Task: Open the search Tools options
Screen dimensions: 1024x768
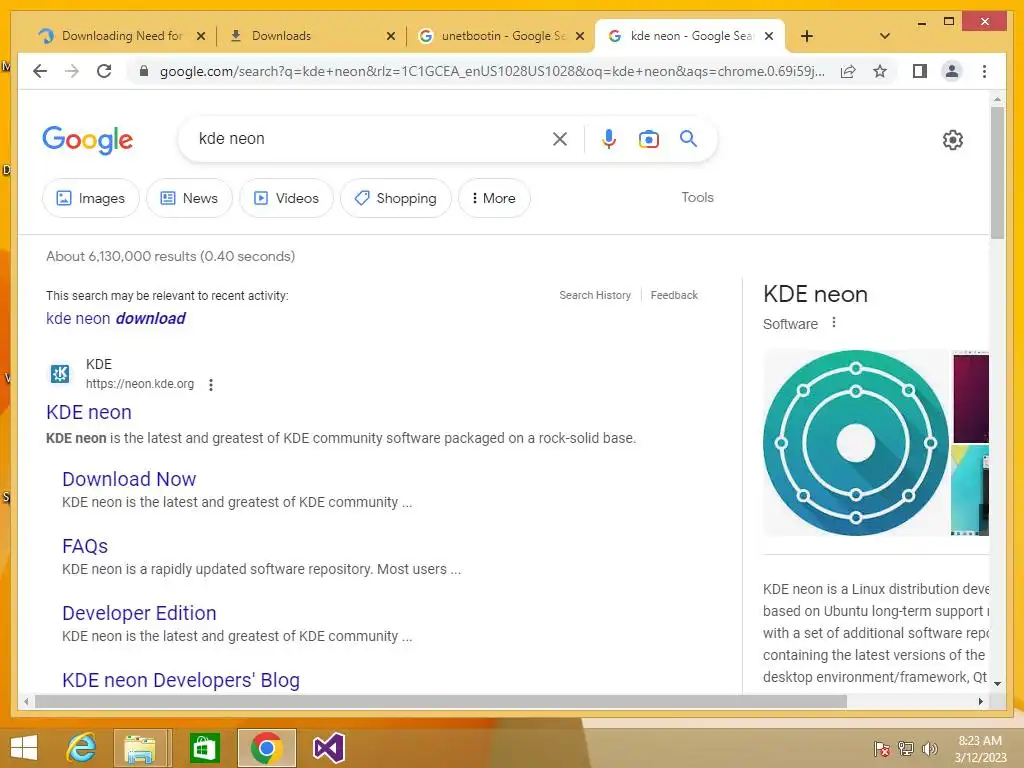Action: click(x=697, y=197)
